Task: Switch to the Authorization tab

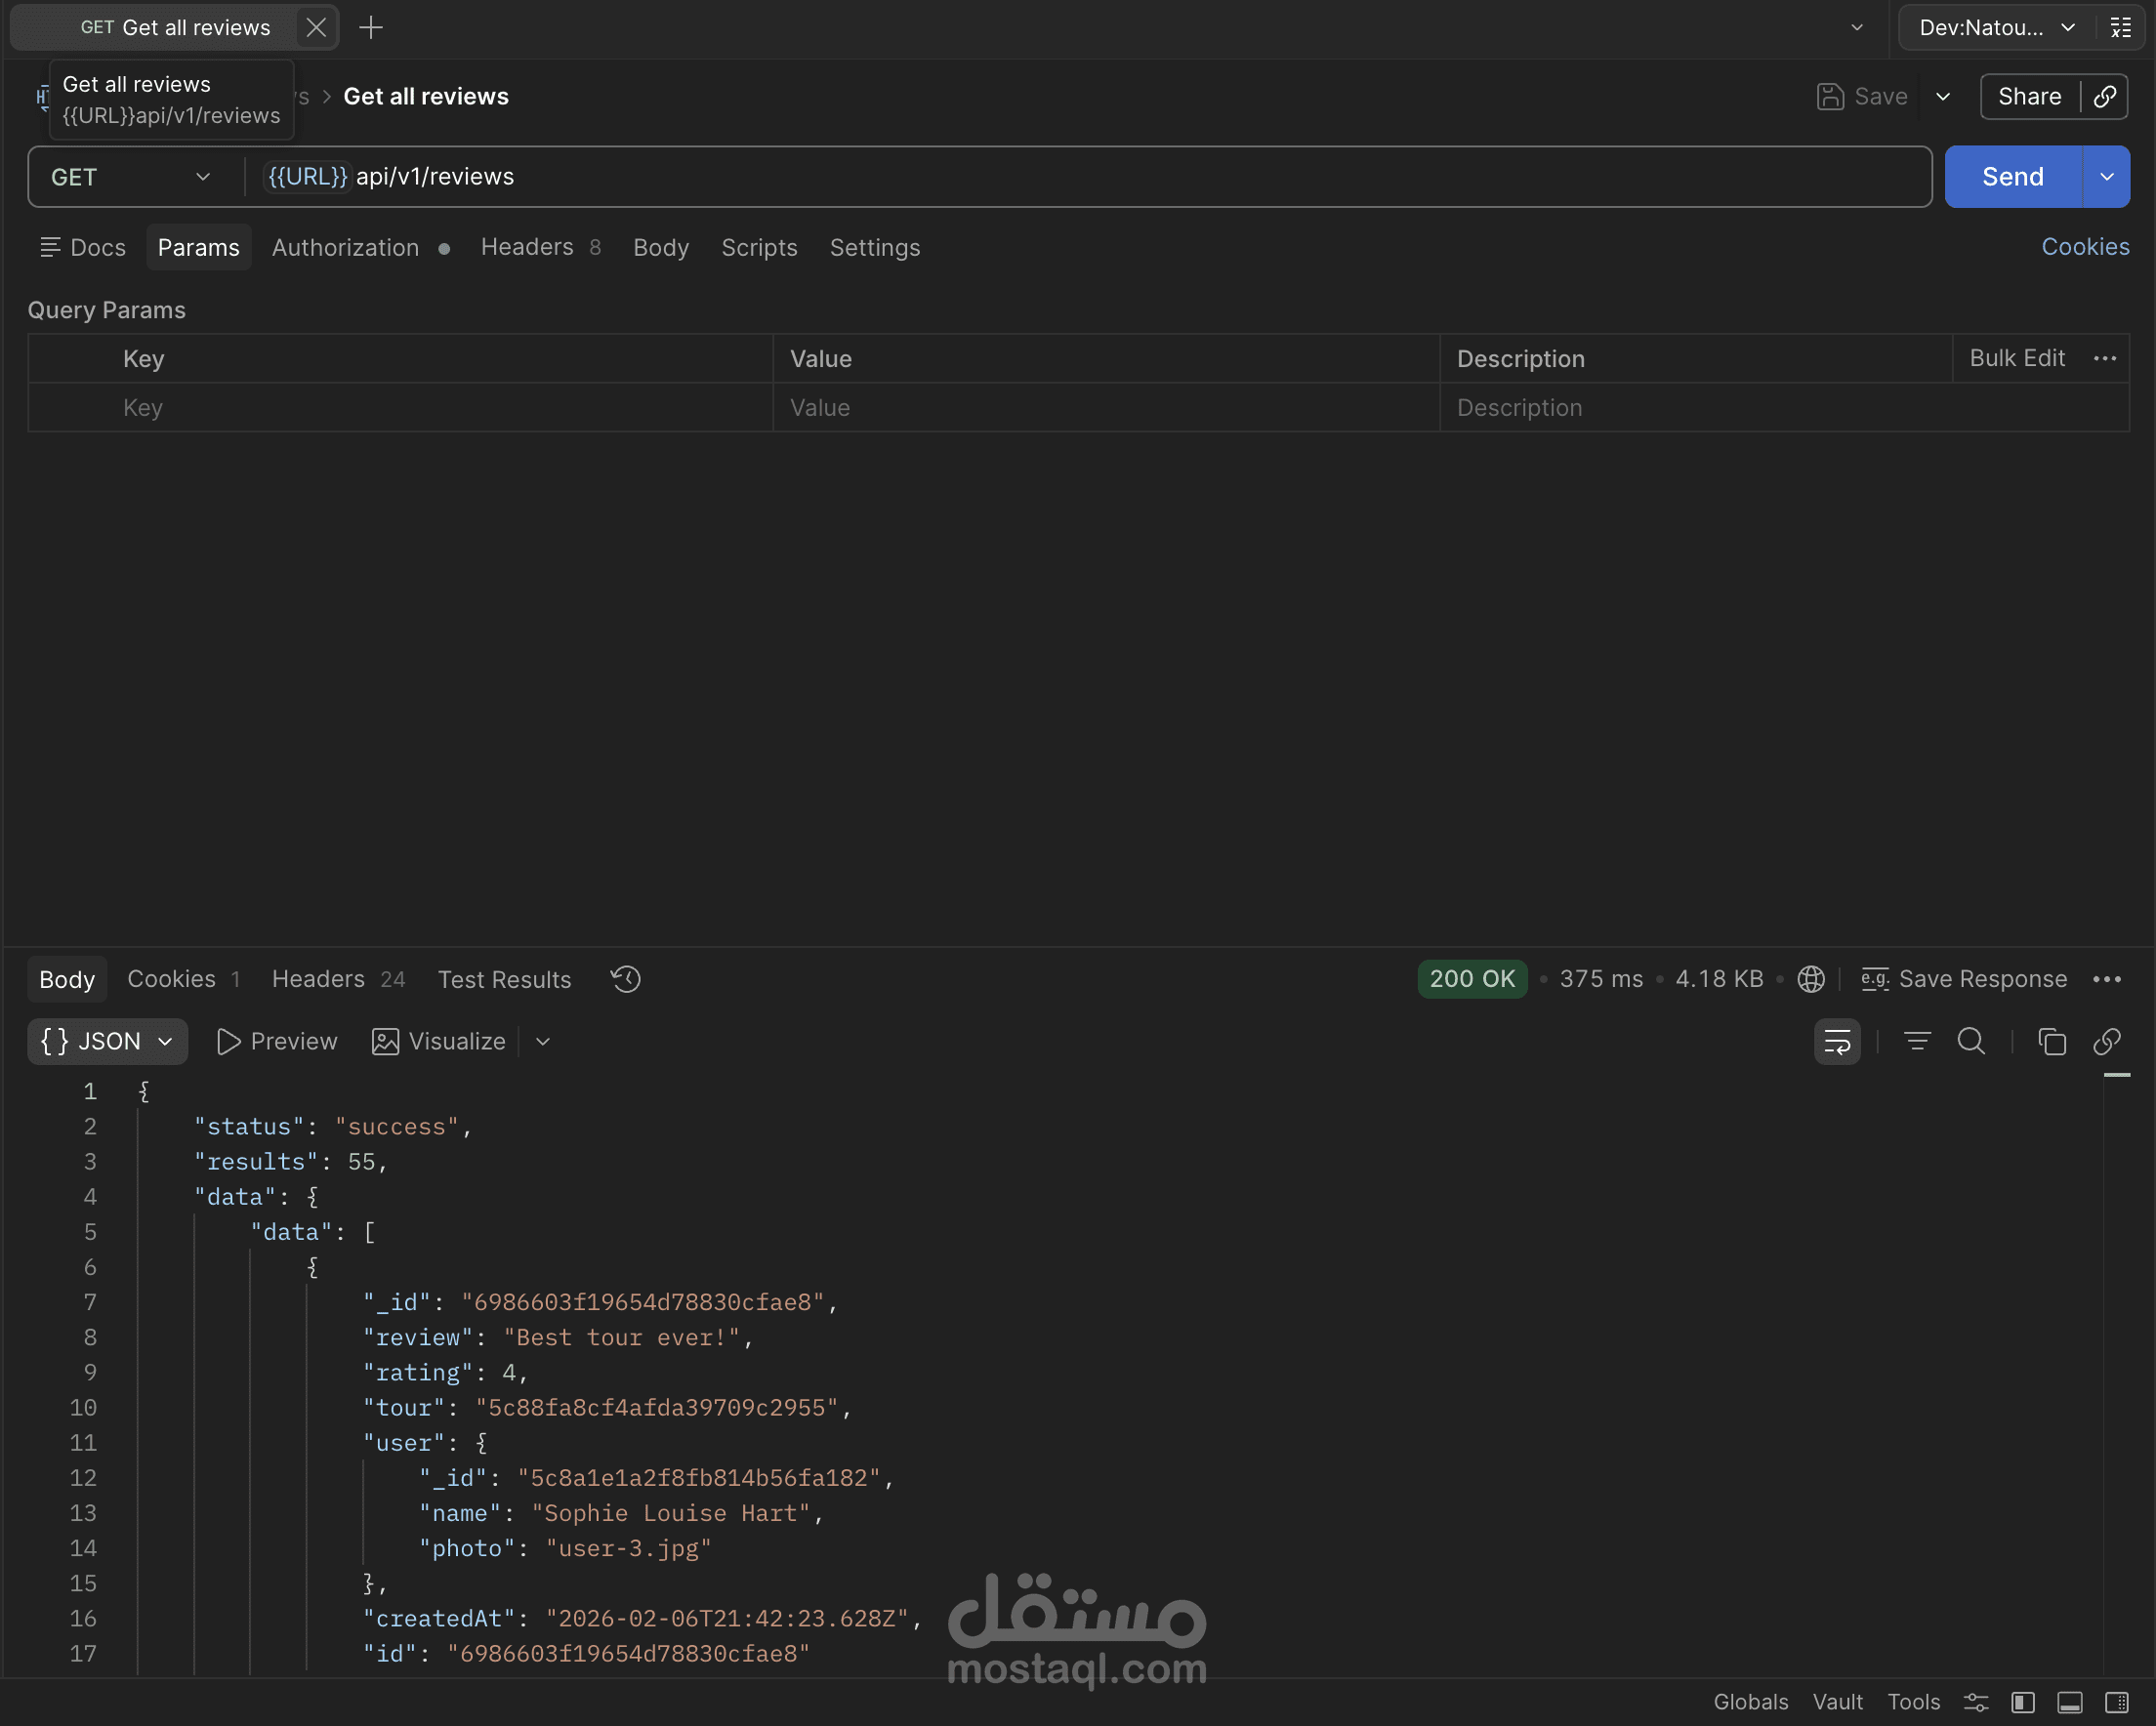Action: tap(345, 247)
